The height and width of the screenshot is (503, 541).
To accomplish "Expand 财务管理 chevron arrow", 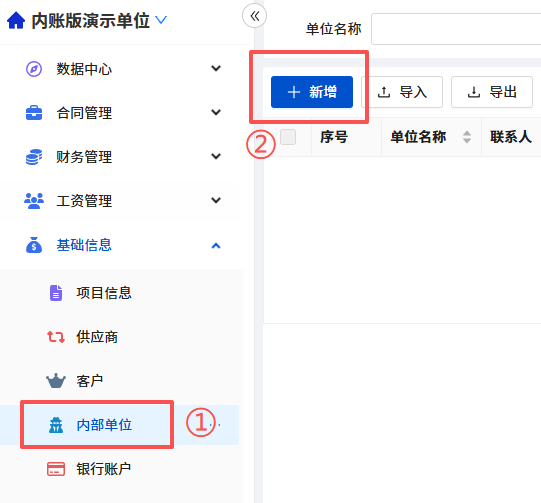I will [216, 156].
